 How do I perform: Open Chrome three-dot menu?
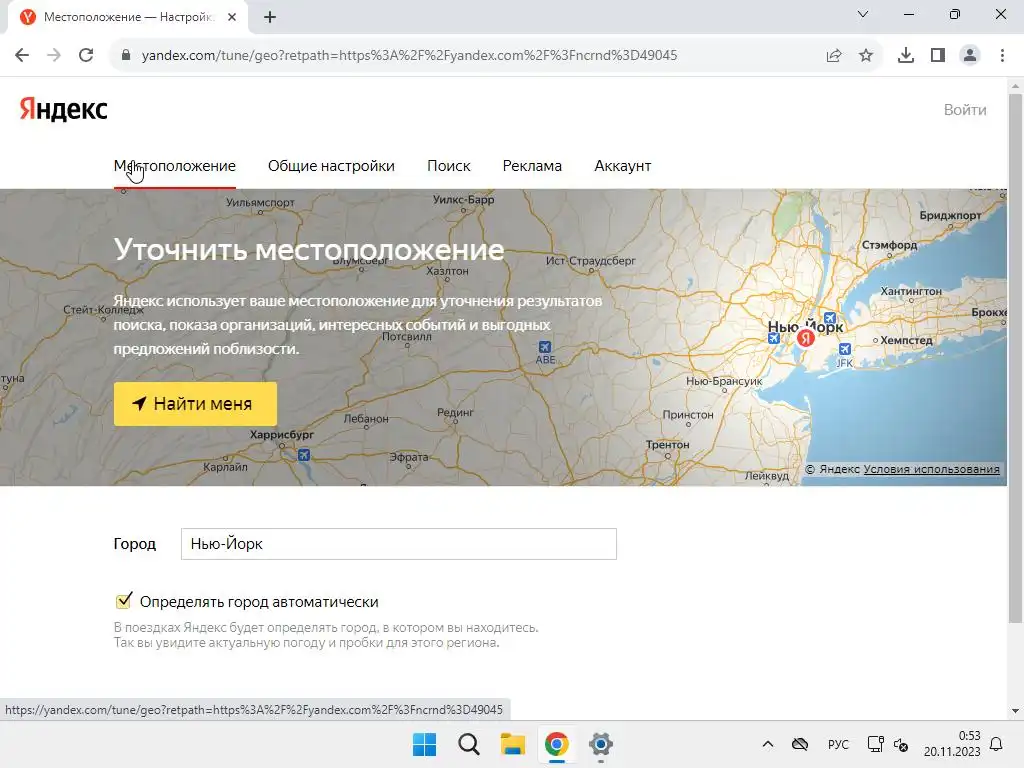tap(1002, 56)
